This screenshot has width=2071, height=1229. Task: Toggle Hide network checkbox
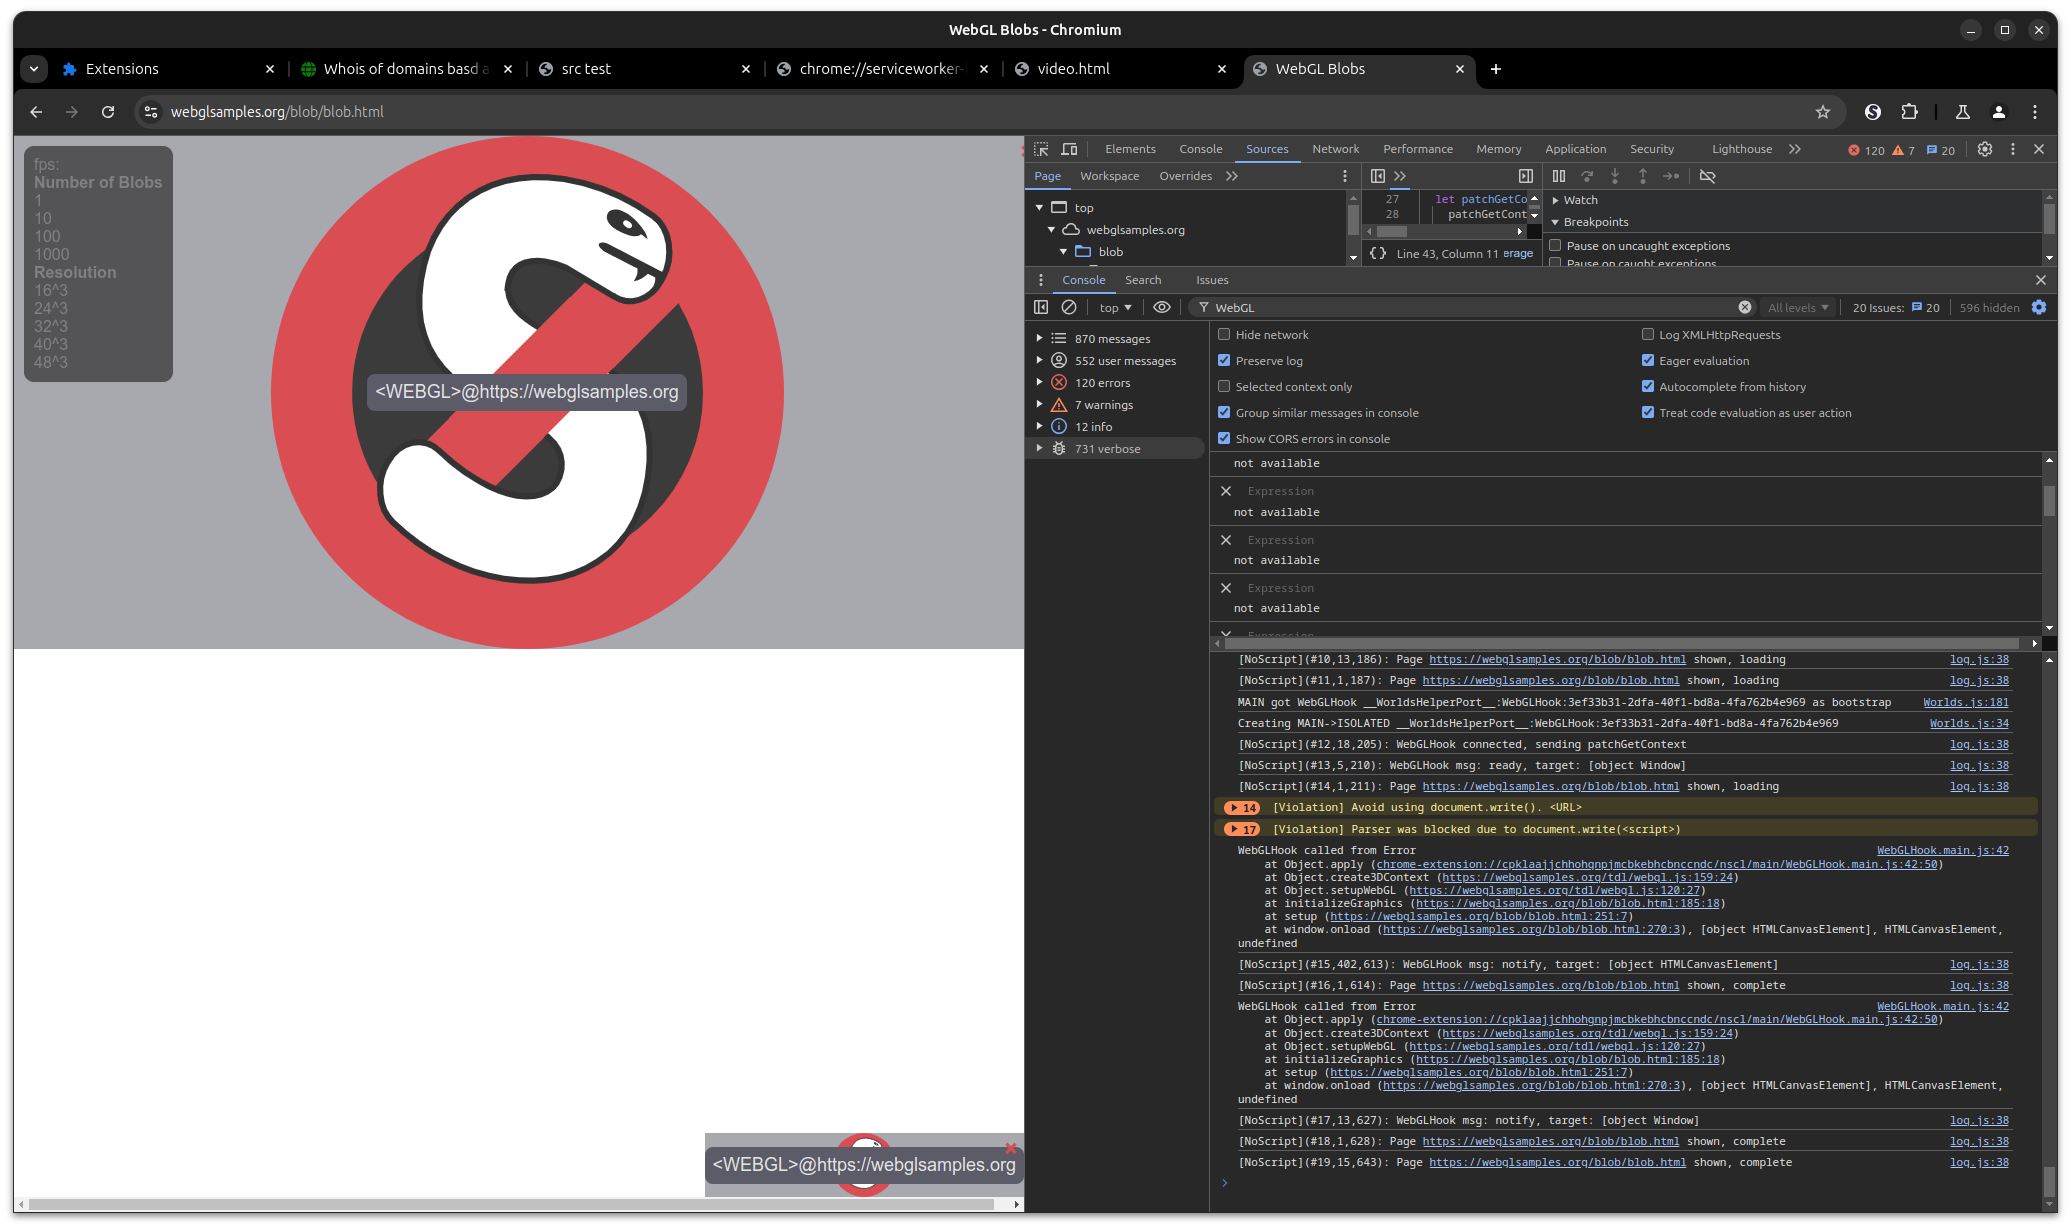[x=1224, y=334]
